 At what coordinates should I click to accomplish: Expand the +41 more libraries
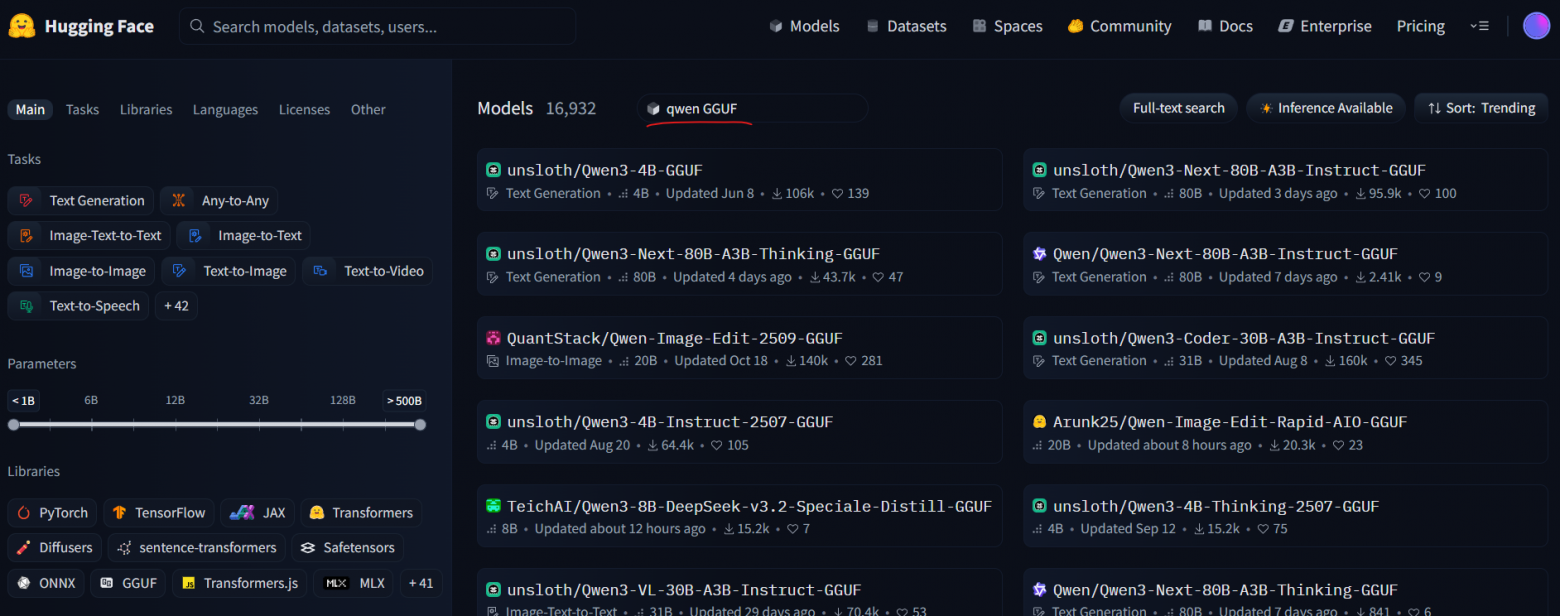click(x=421, y=582)
